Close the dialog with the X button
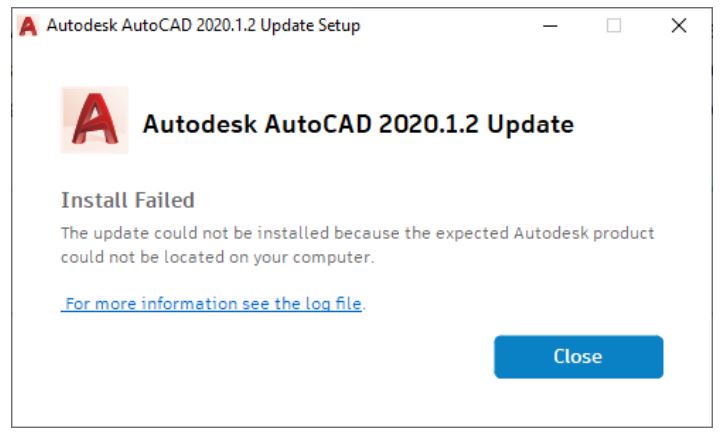This screenshot has height=442, width=728. click(x=679, y=26)
